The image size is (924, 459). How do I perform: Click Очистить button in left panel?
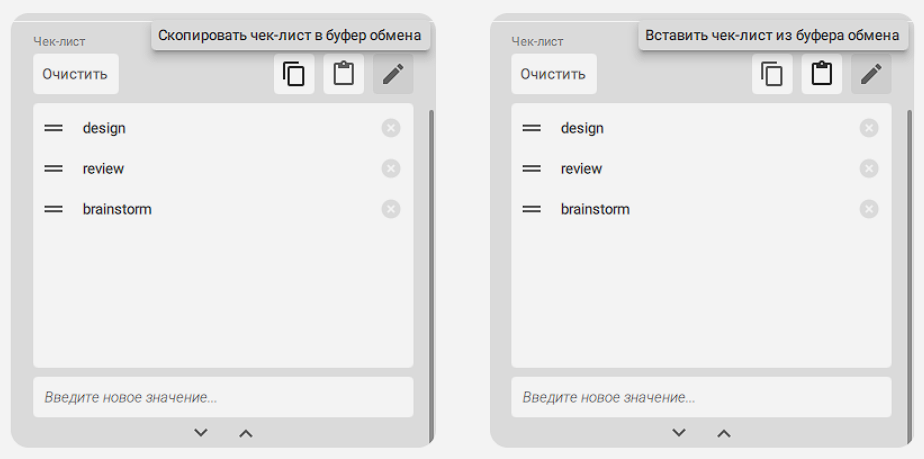tap(75, 74)
